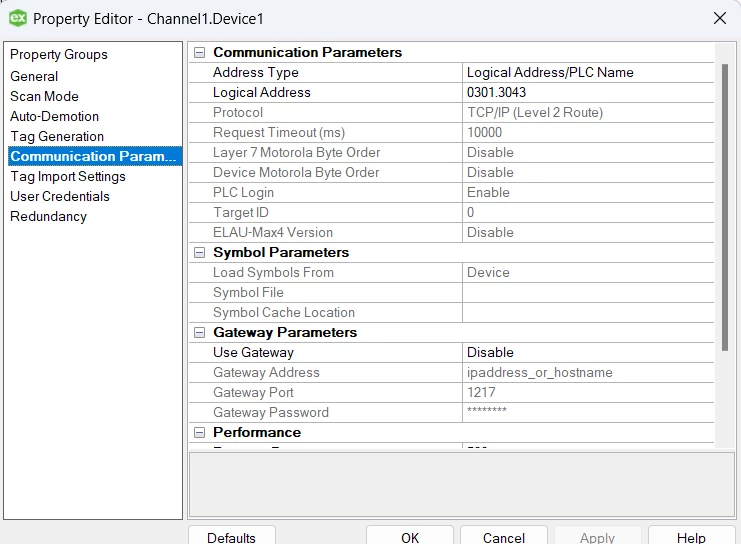Image resolution: width=741 pixels, height=544 pixels.
Task: Click the Load Symbols From Device value
Action: point(588,273)
